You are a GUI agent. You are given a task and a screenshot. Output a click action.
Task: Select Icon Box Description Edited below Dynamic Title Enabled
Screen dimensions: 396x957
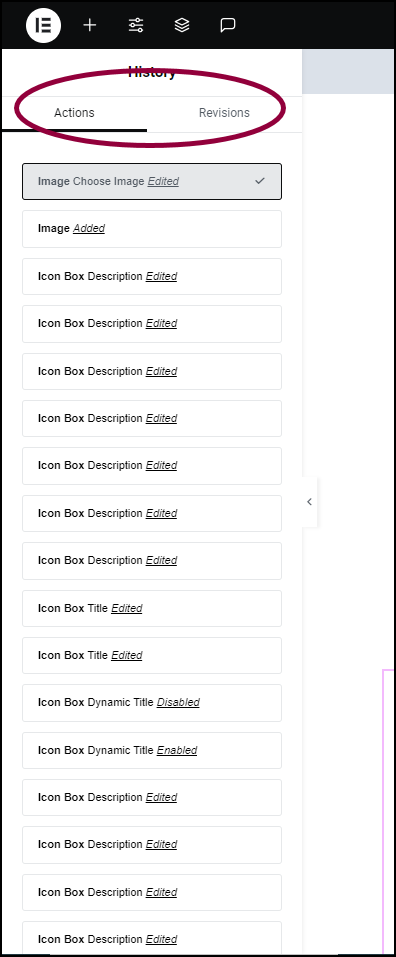pyautogui.click(x=152, y=797)
